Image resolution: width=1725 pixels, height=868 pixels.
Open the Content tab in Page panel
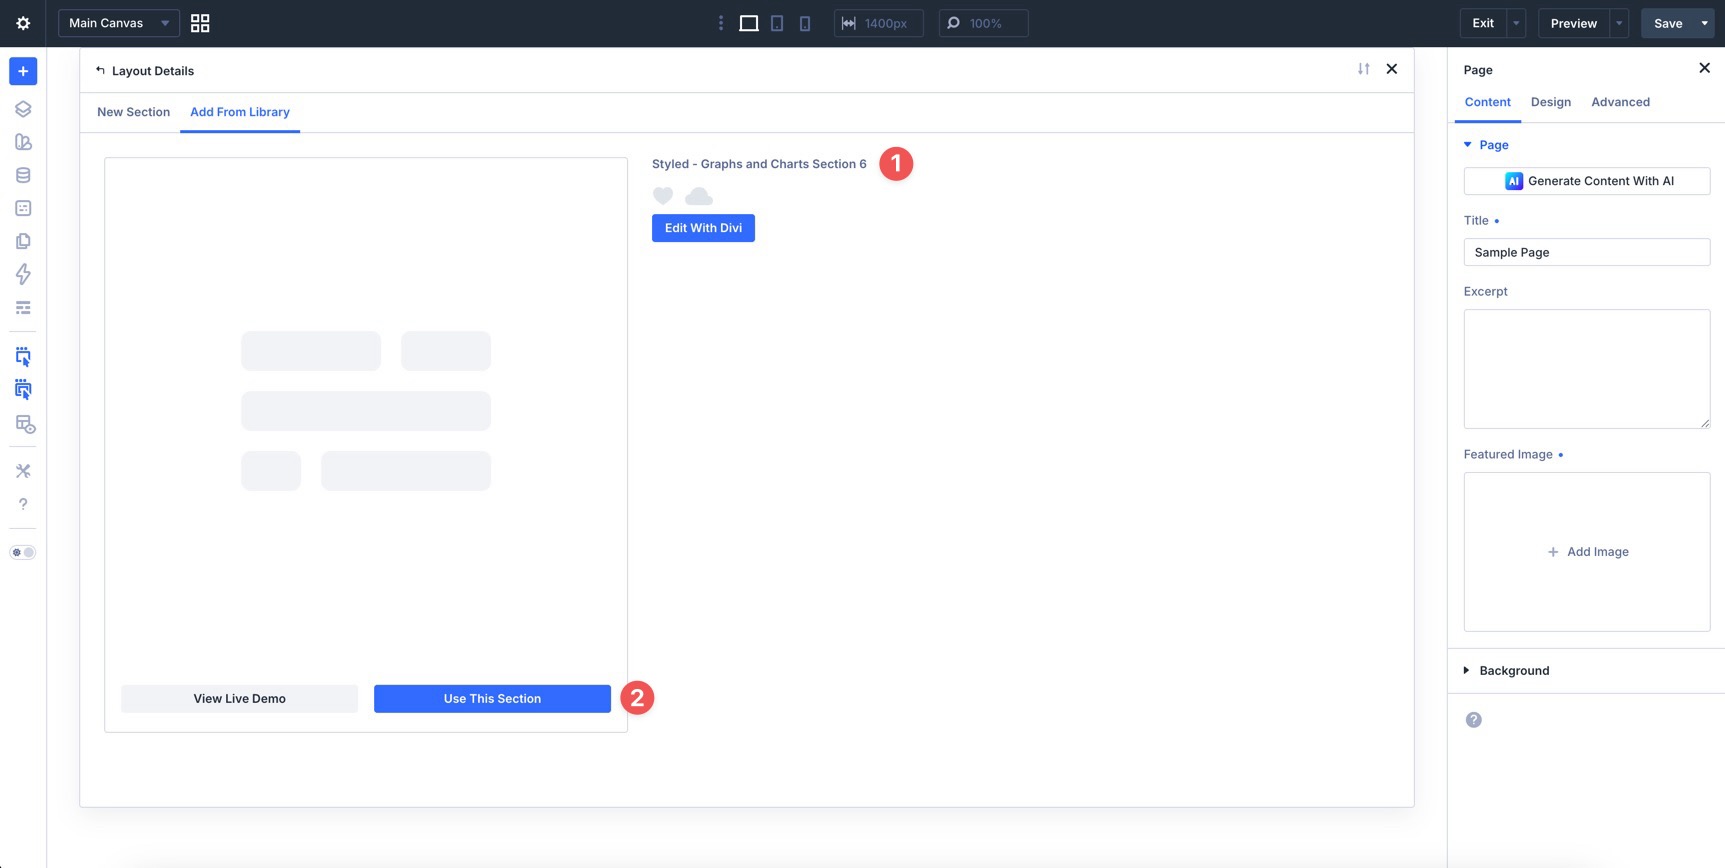[x=1487, y=102]
